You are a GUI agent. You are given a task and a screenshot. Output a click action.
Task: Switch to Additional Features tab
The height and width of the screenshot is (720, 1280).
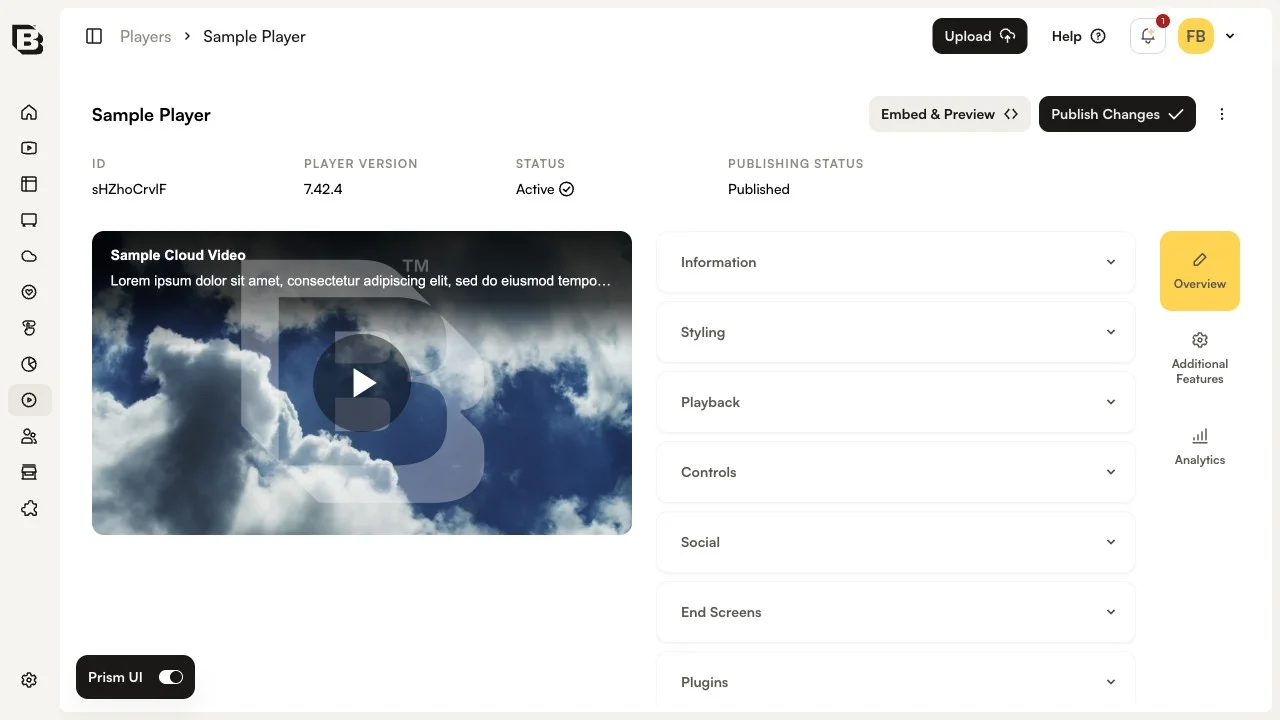[x=1200, y=358]
